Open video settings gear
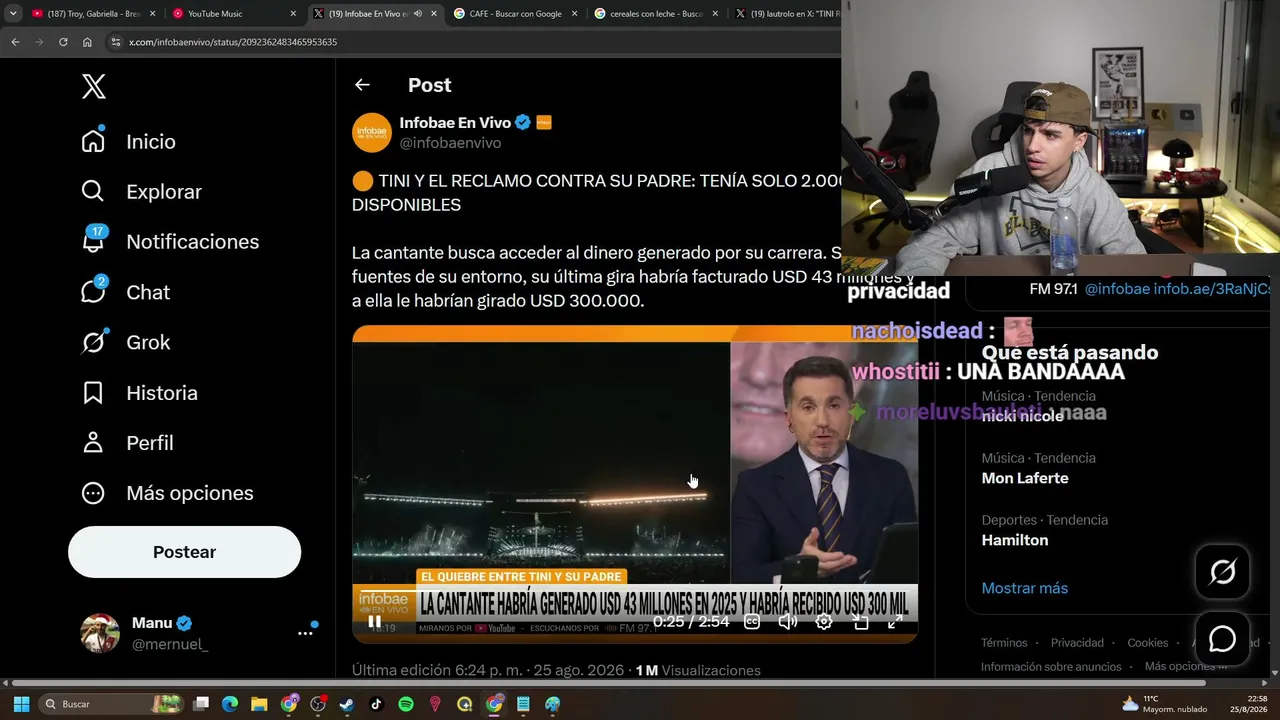 click(x=824, y=622)
